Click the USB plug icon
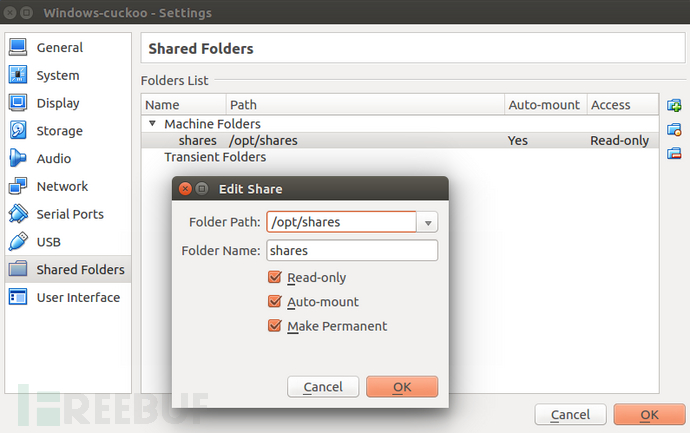690x433 pixels. click(x=18, y=242)
